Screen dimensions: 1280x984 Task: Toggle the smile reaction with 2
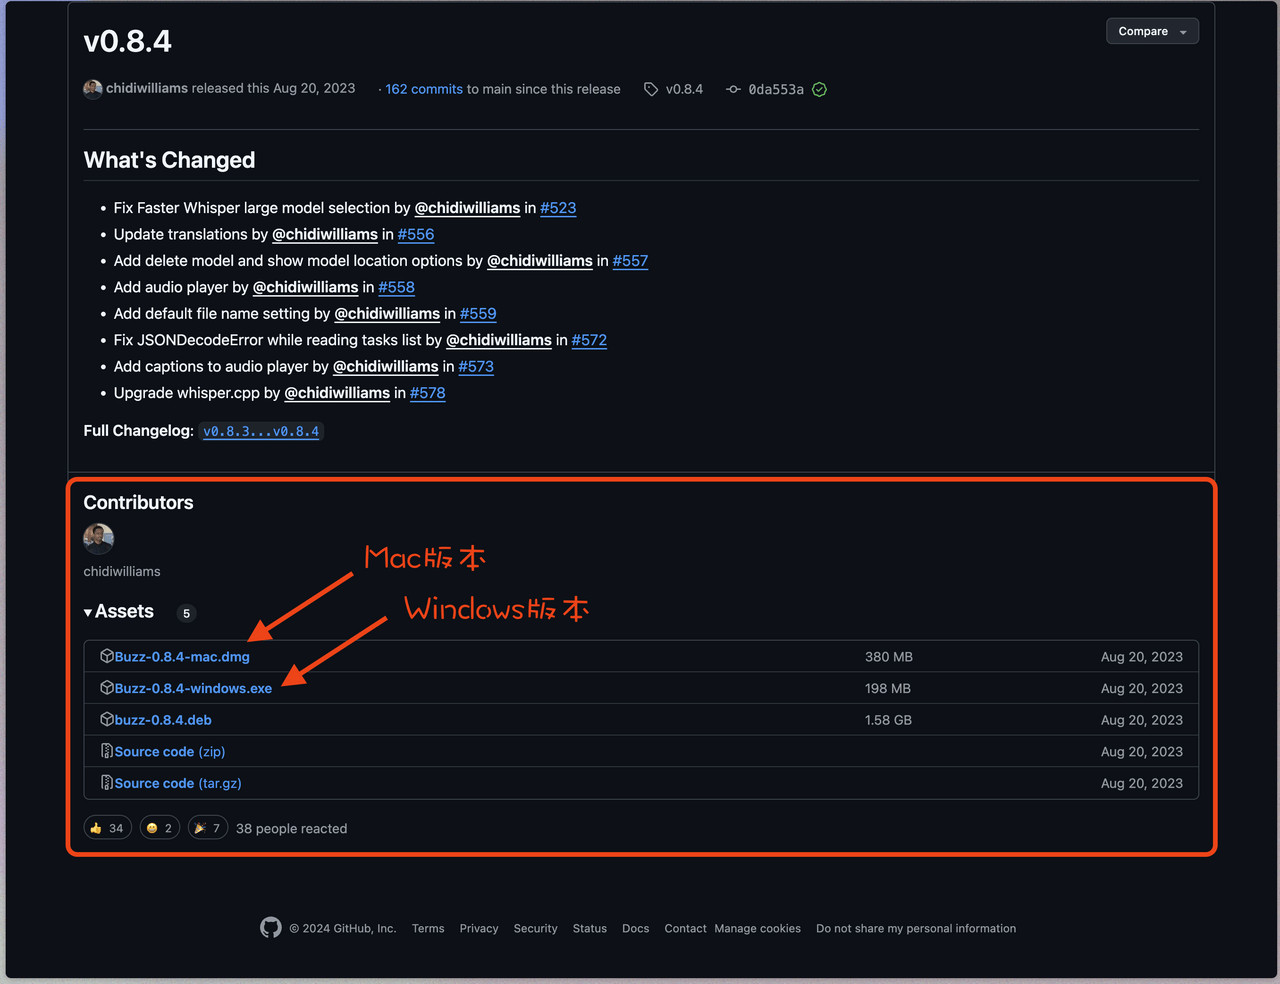[160, 828]
